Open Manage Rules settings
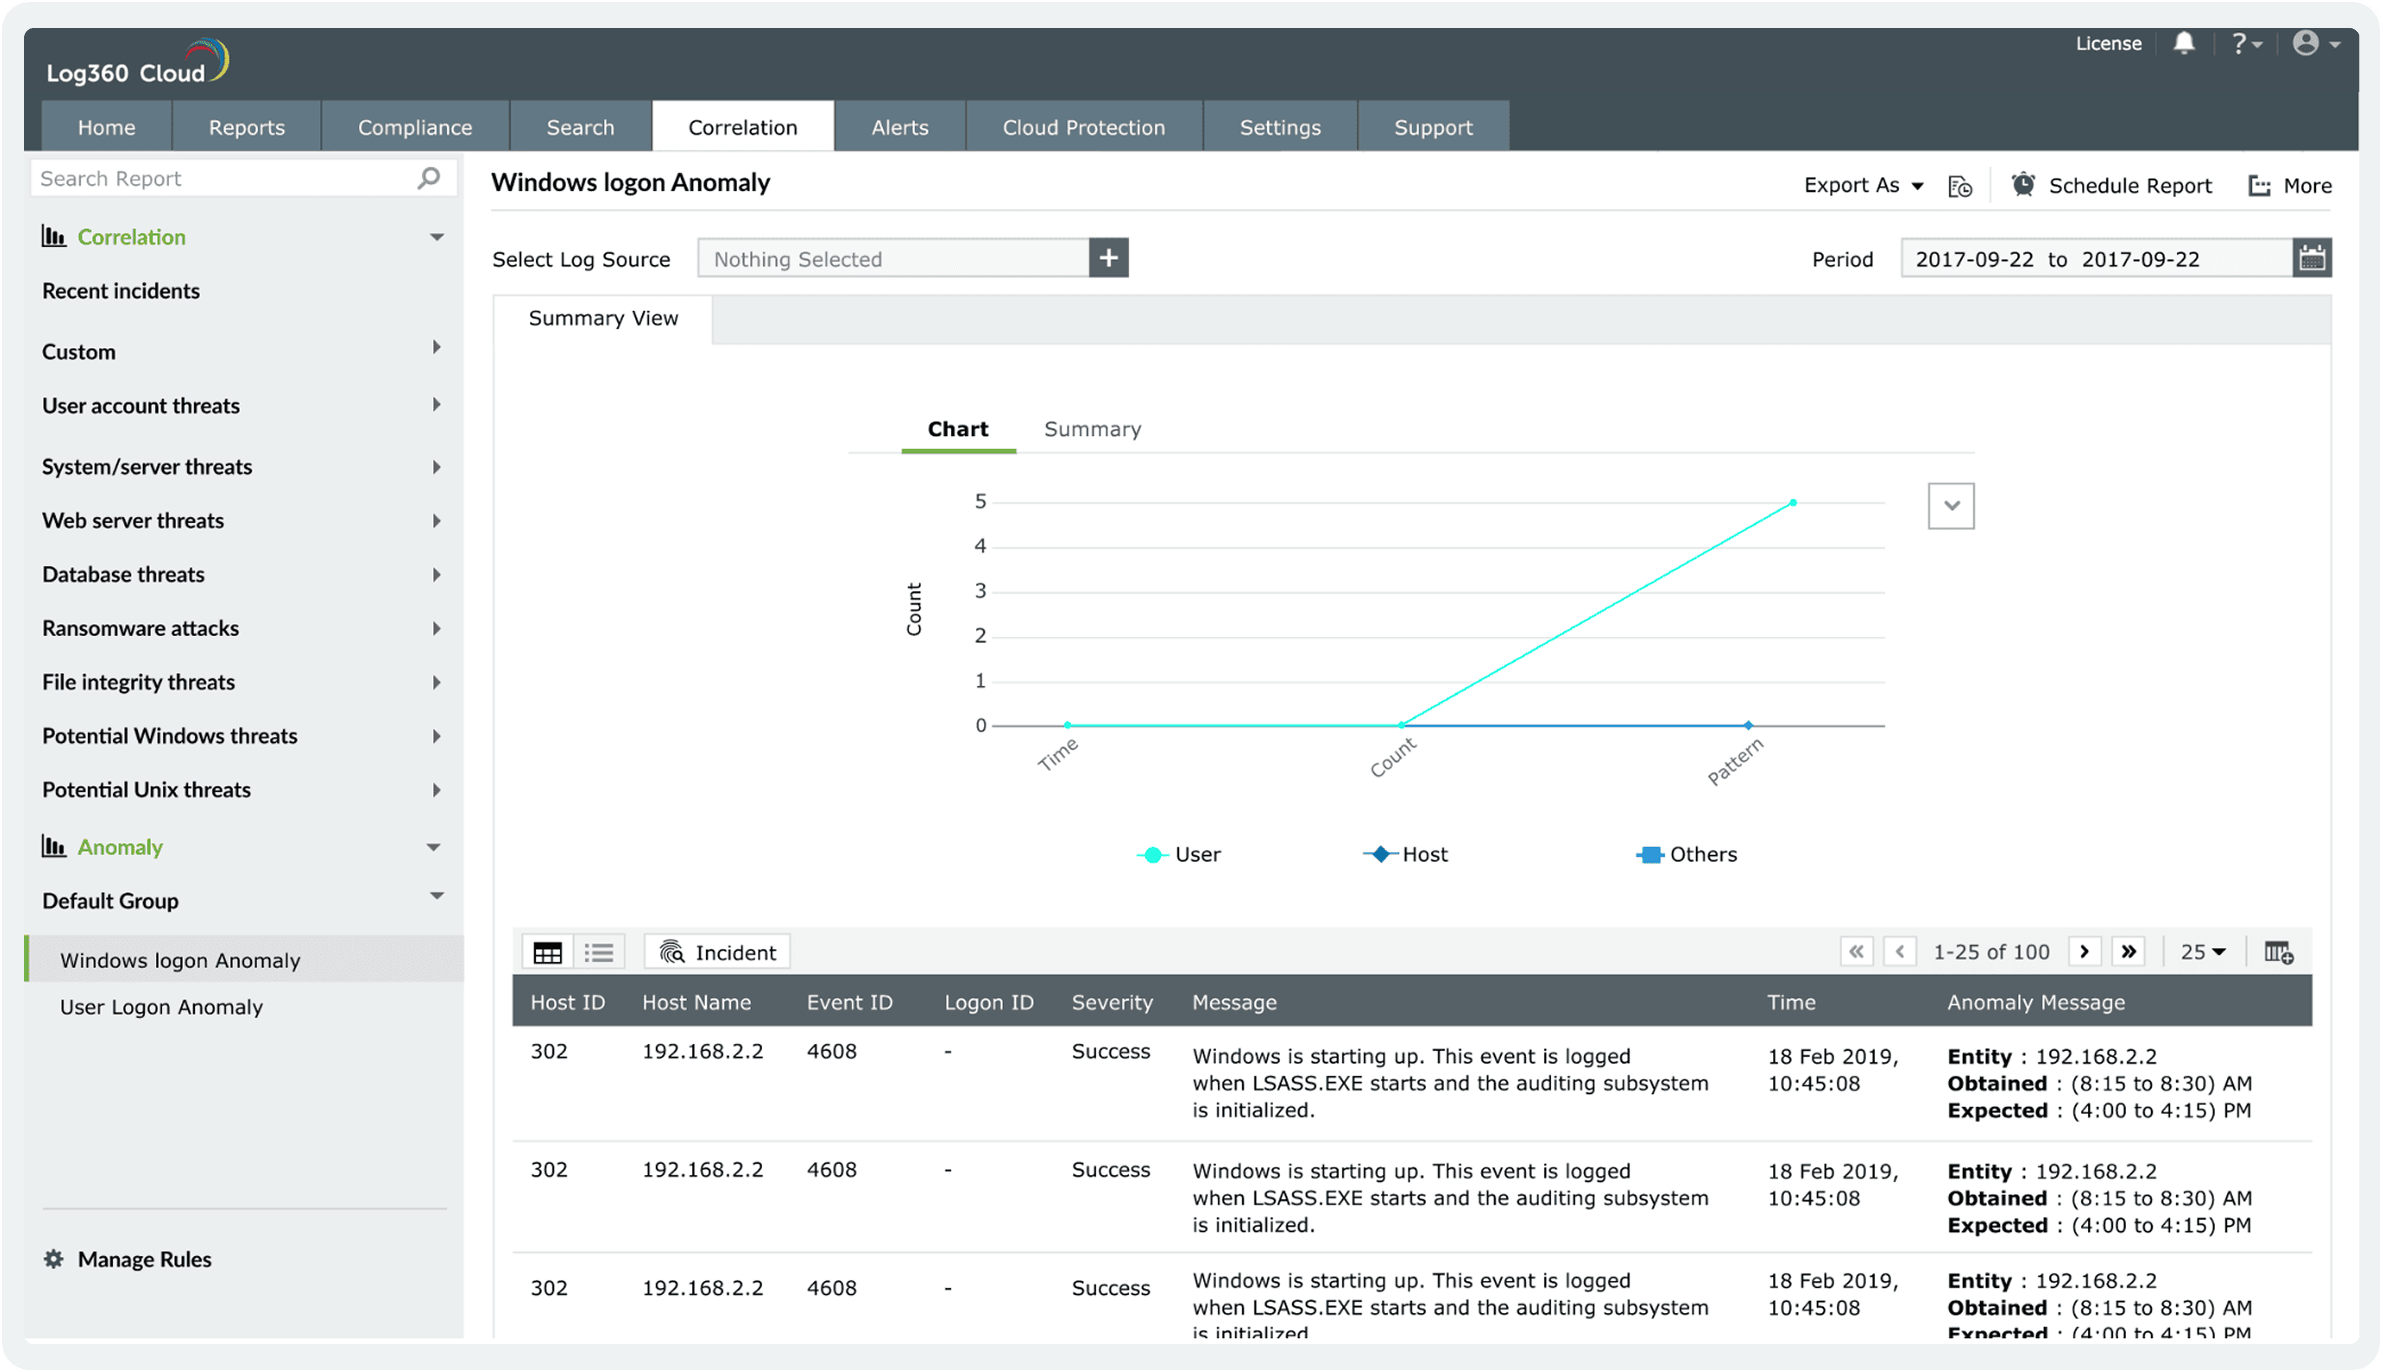This screenshot has width=2382, height=1372. coord(145,1259)
